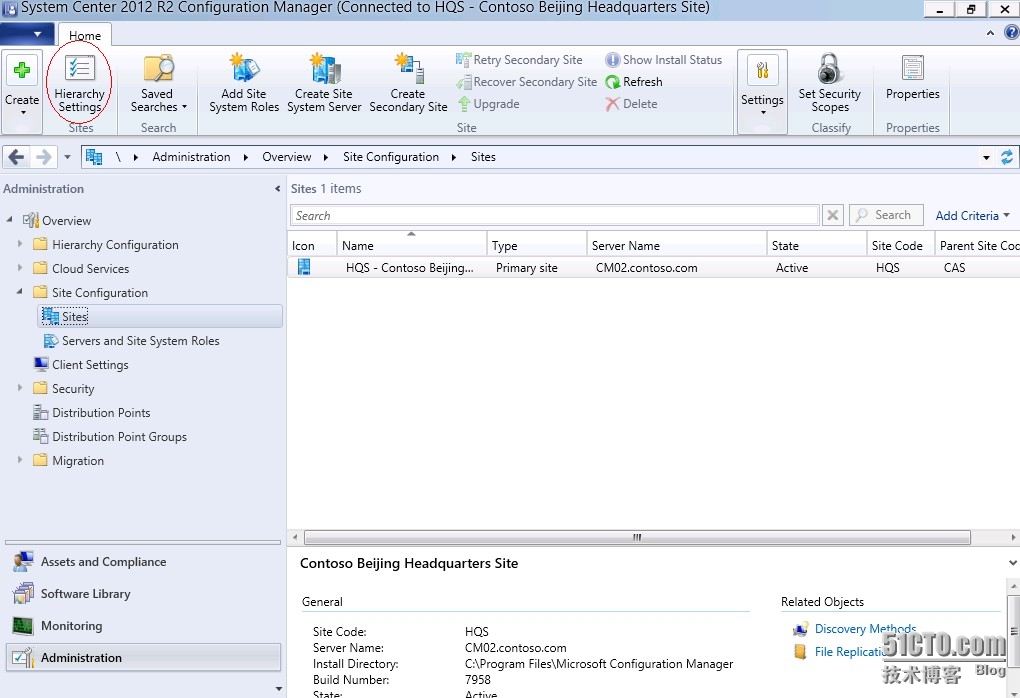Image resolution: width=1020 pixels, height=698 pixels.
Task: Open Properties from the ribbon
Action: click(912, 78)
